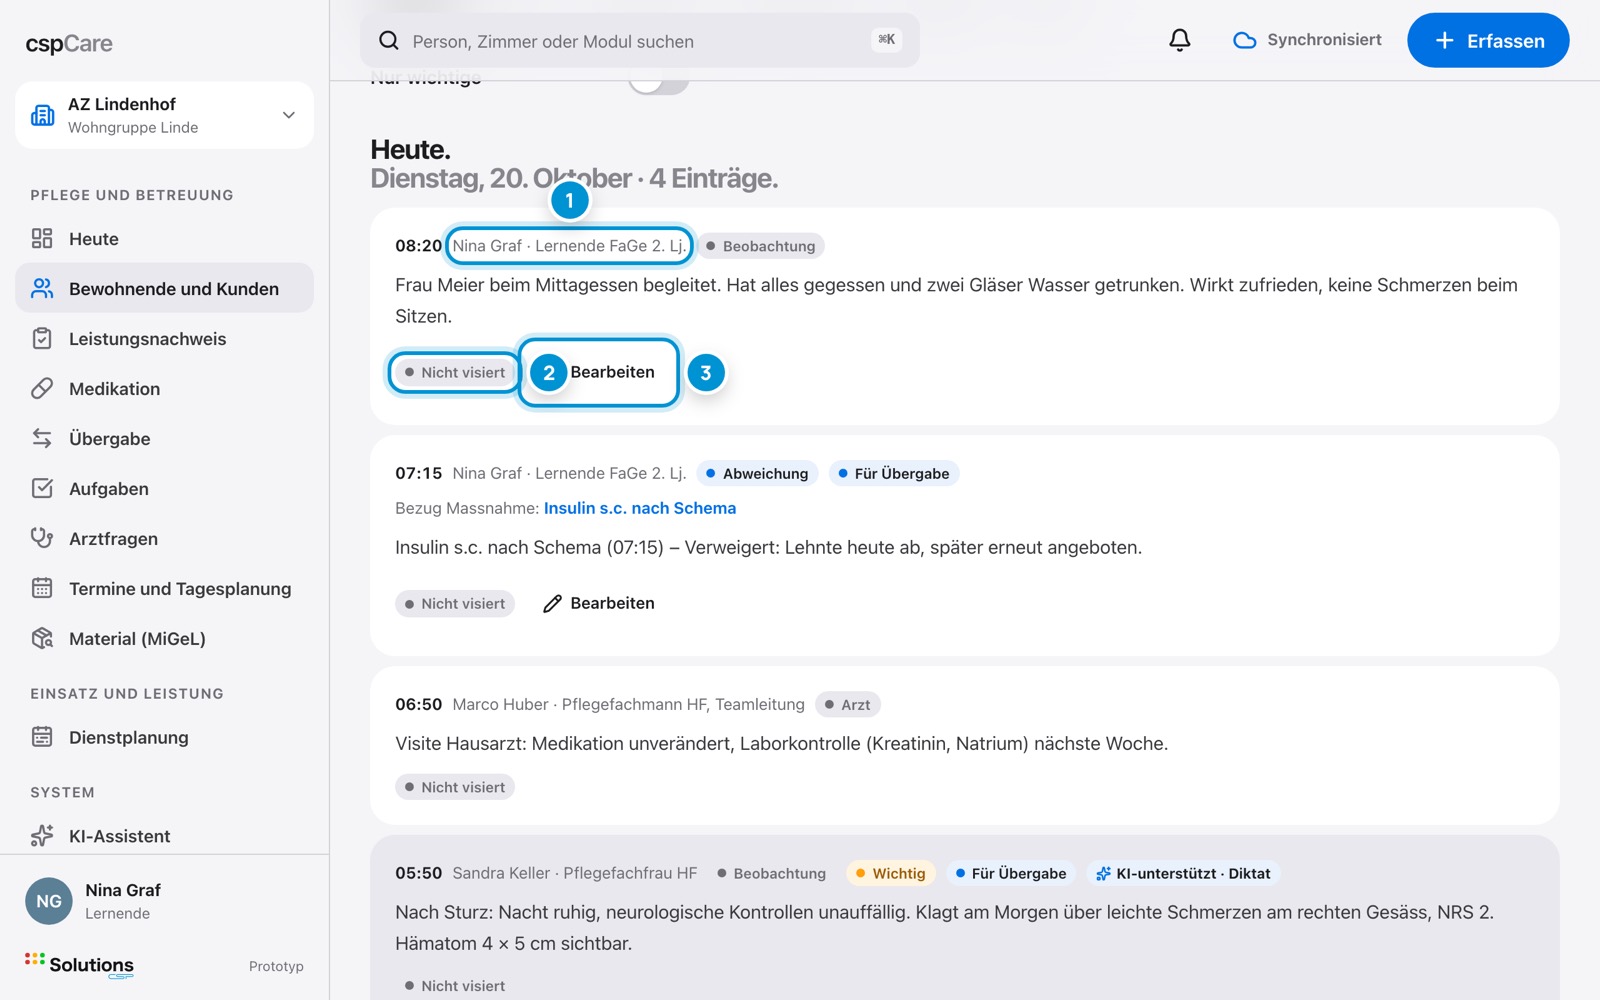The width and height of the screenshot is (1600, 1000).
Task: Open Bewohnende und Kunden section
Action: click(x=164, y=289)
